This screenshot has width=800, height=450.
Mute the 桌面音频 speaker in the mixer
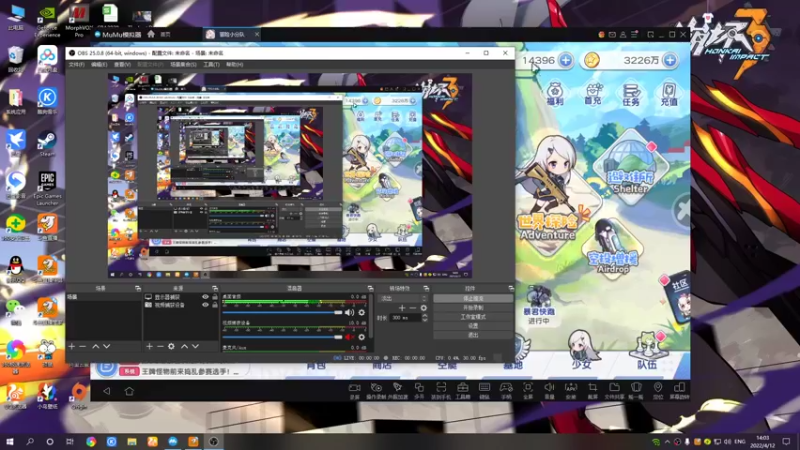[349, 312]
